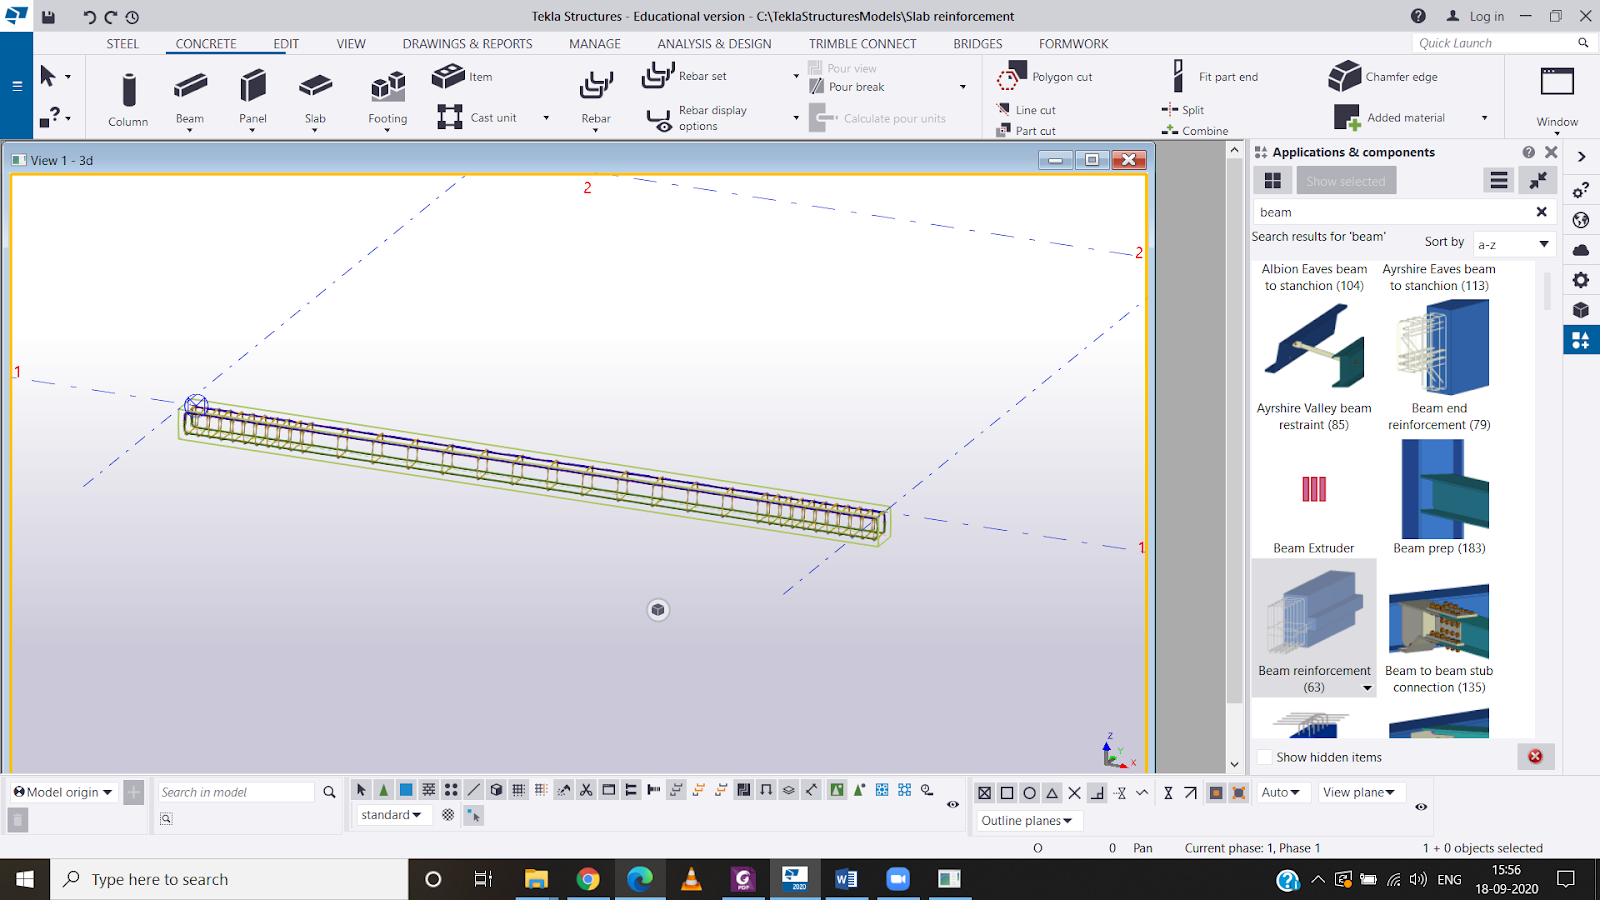
Task: Switch to the STEEL ribbon tab
Action: [x=123, y=44]
